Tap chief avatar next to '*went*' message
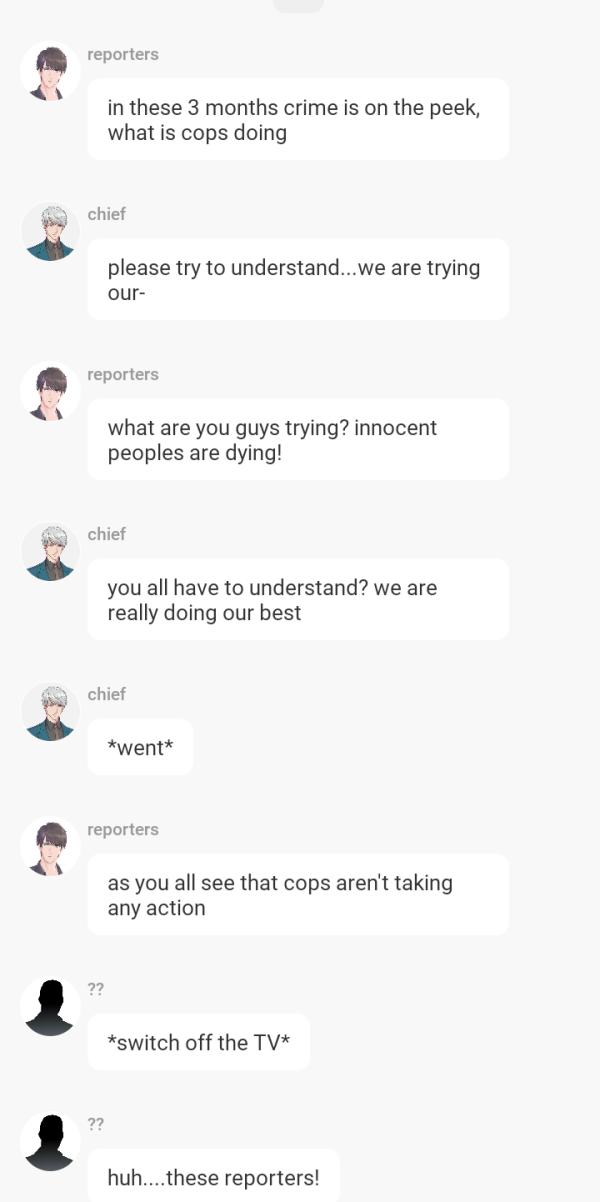The width and height of the screenshot is (600, 1202). click(x=50, y=711)
